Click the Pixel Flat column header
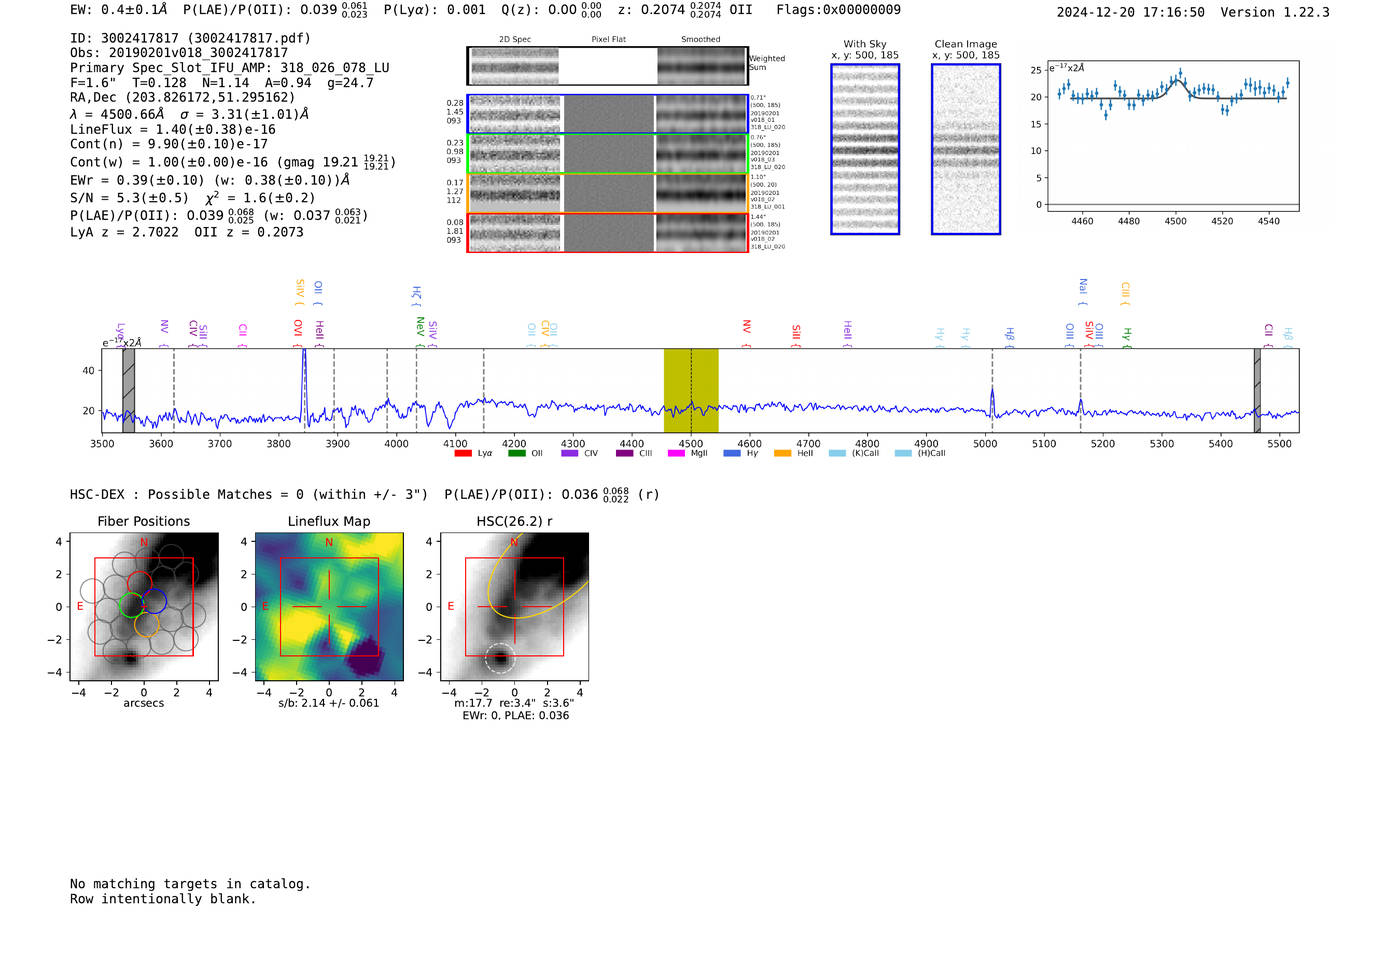1400x953 pixels. 608,39
